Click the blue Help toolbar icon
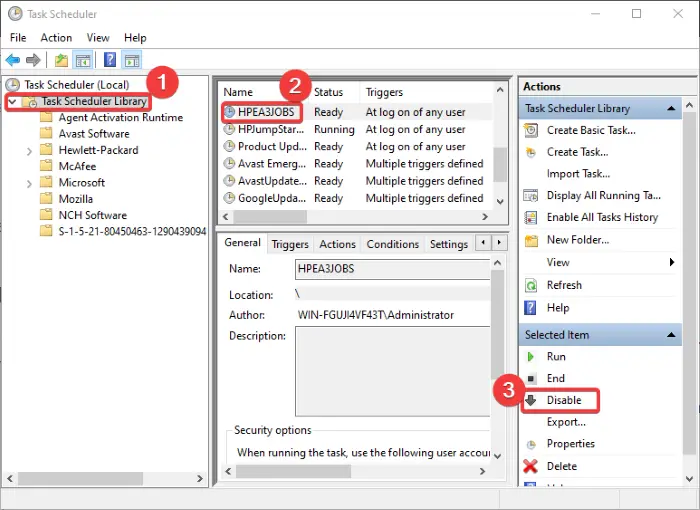The width and height of the screenshot is (700, 510). pyautogui.click(x=110, y=60)
